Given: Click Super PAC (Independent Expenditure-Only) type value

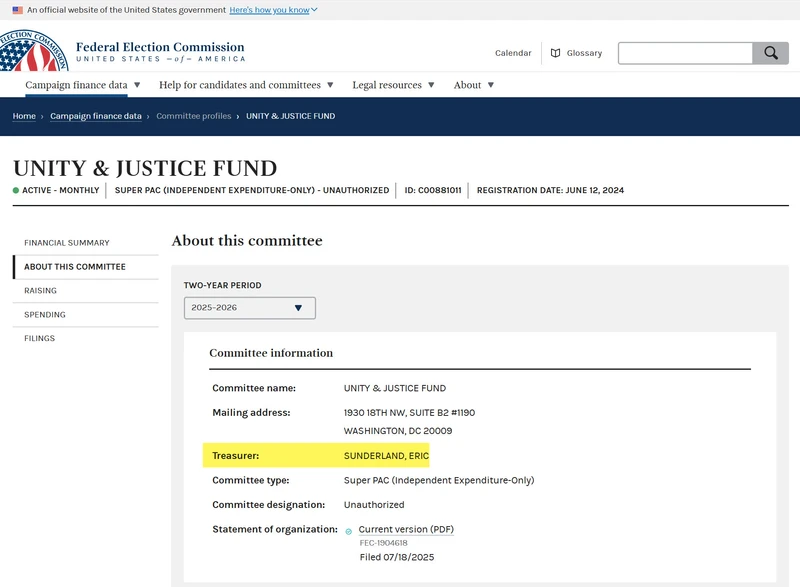Looking at the screenshot, I should (439, 480).
